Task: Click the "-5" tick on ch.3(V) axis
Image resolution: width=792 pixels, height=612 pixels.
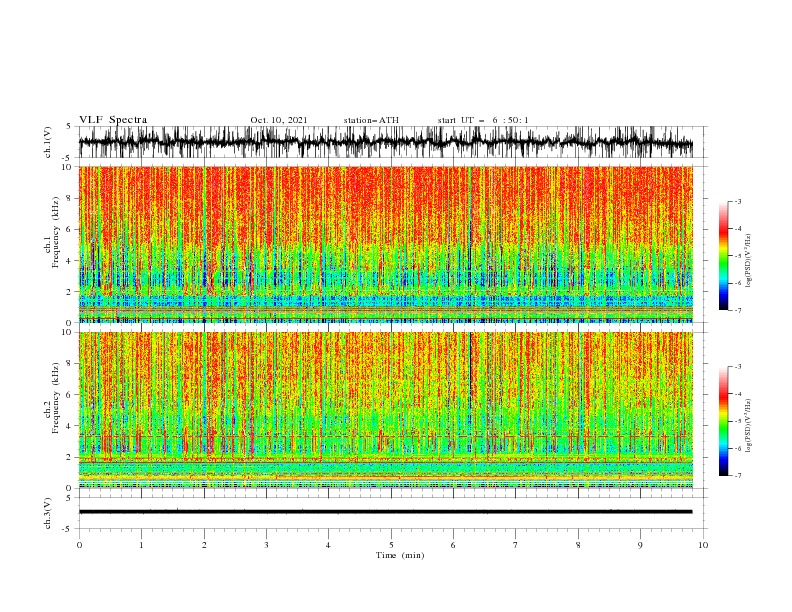Action: coord(68,529)
